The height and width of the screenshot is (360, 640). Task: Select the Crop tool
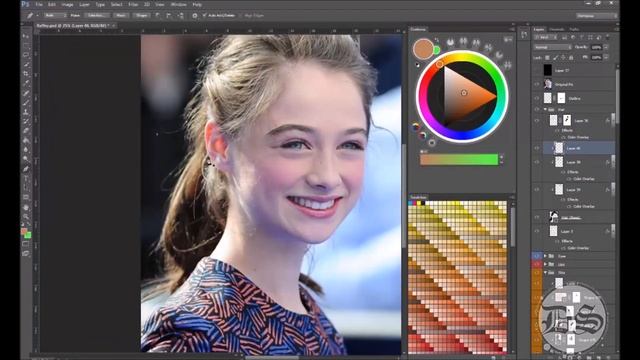(26, 74)
